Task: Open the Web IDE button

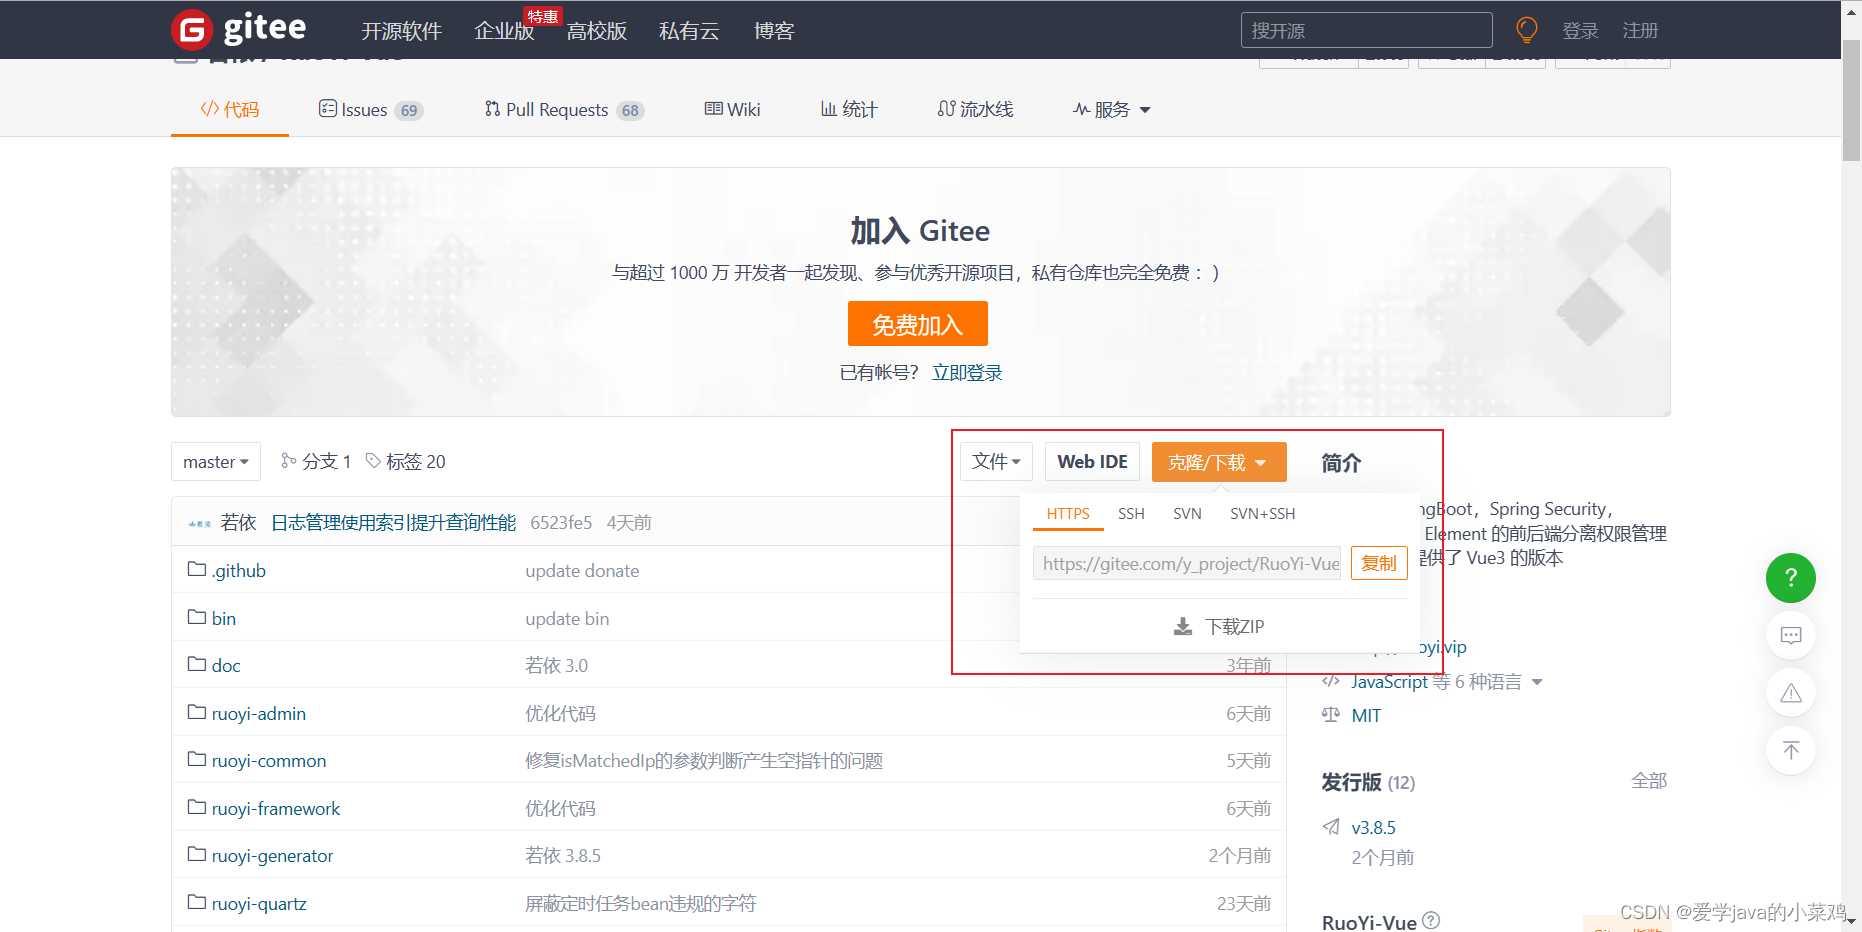Action: 1092,461
